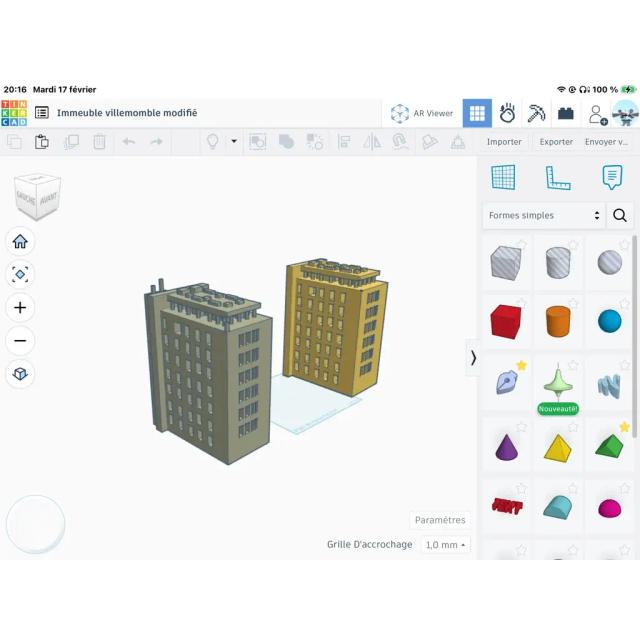
Task: Open the user profile avatar
Action: [x=625, y=113]
